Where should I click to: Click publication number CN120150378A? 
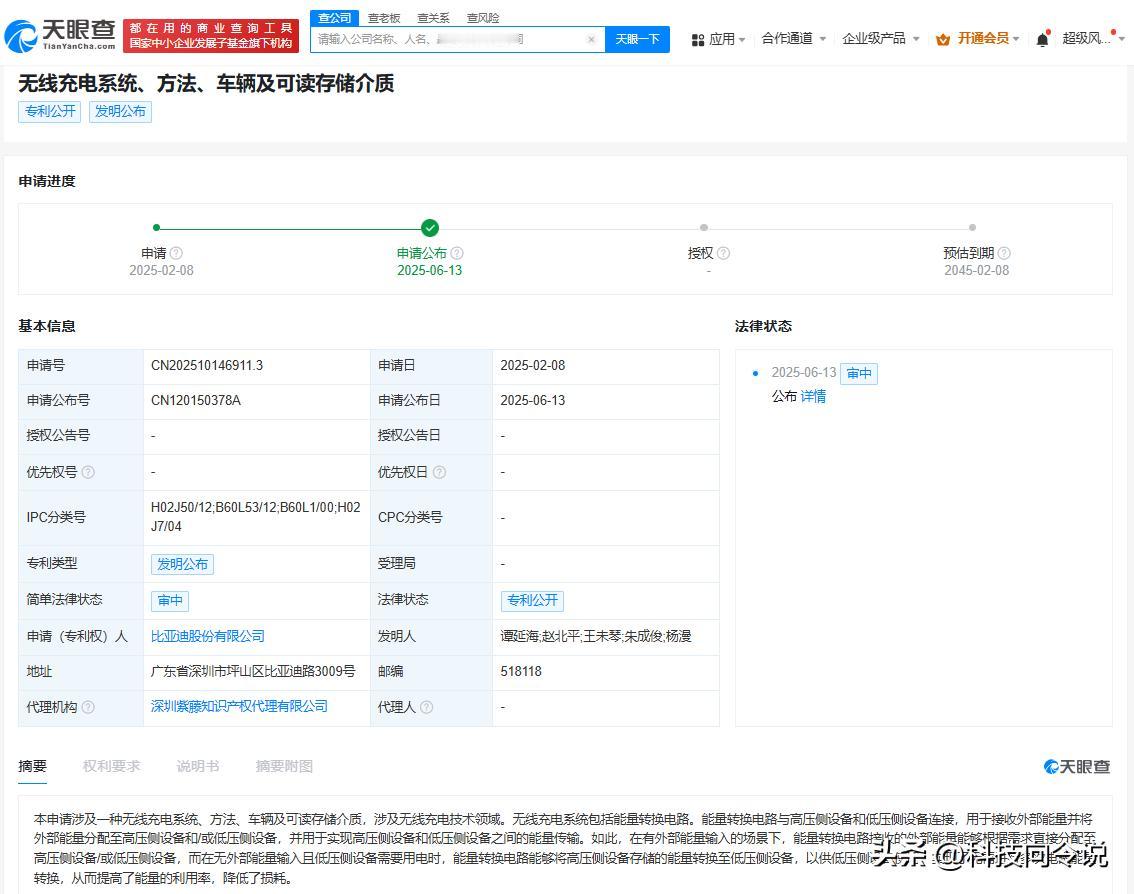(x=196, y=401)
